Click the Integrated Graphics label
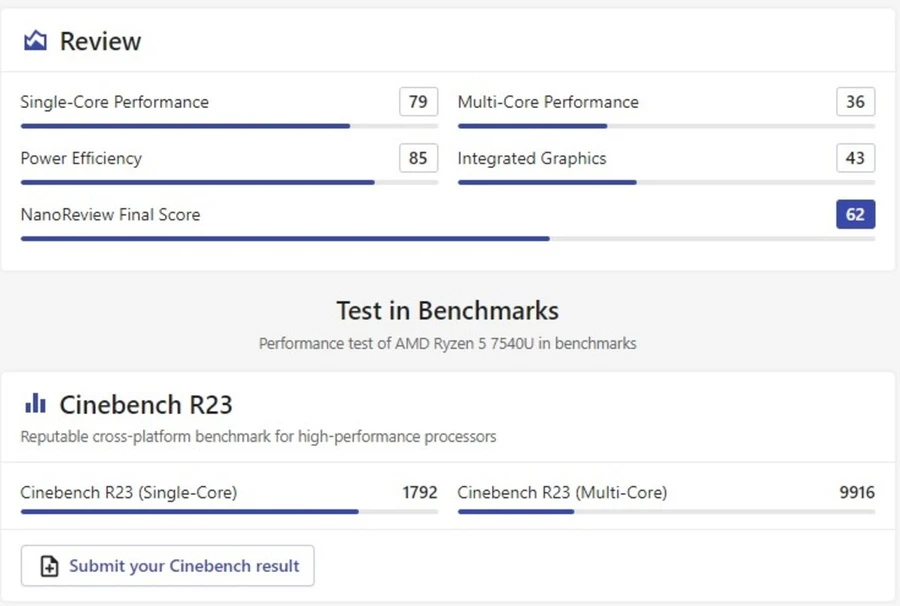Screen dimensions: 900x606 click(x=532, y=158)
